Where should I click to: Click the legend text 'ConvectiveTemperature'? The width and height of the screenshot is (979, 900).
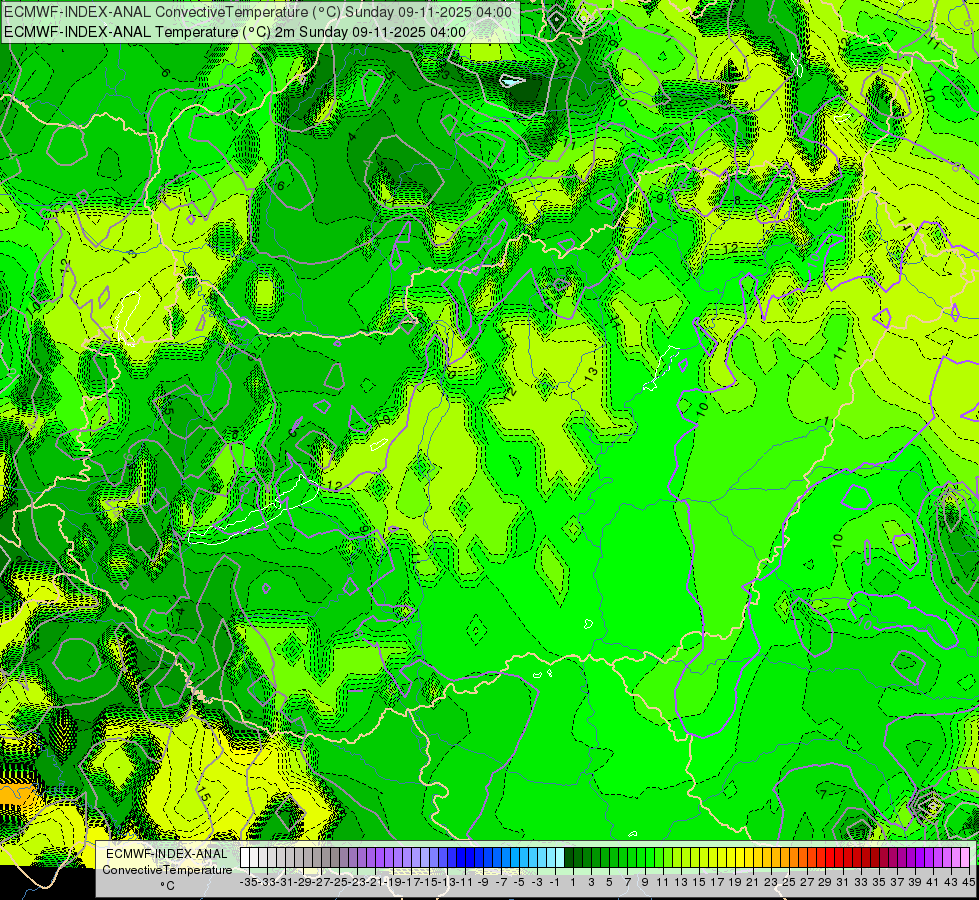(167, 869)
